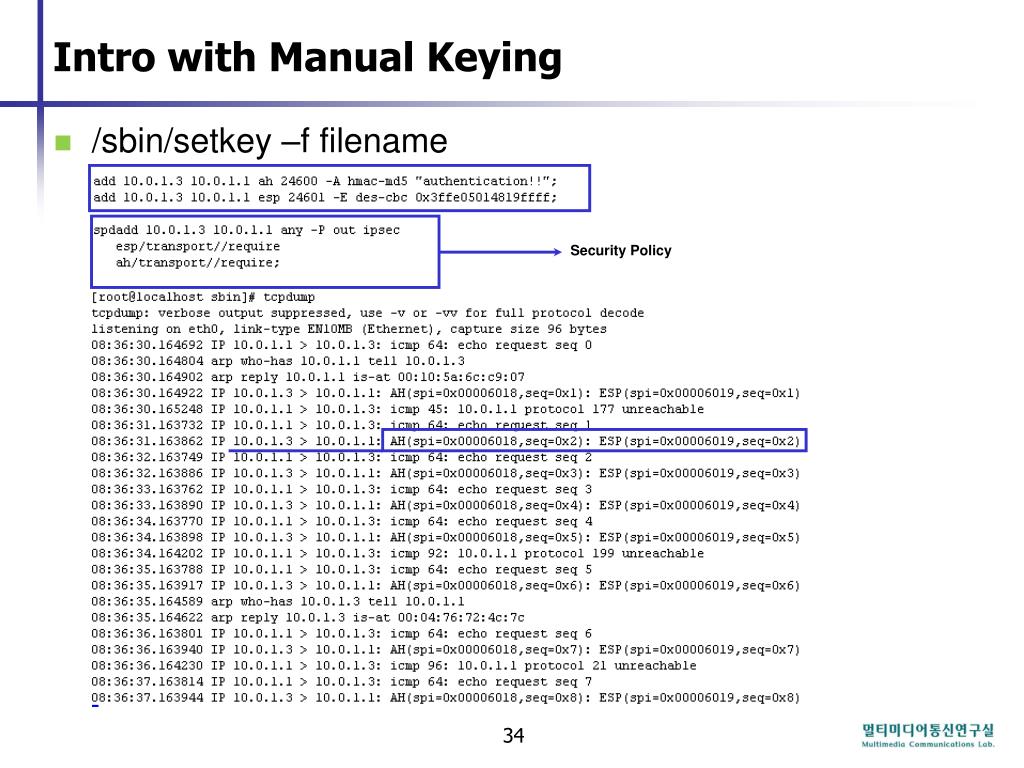
Task: Click the "esp 24601 -E des-cbc" add line
Action: coord(325,197)
